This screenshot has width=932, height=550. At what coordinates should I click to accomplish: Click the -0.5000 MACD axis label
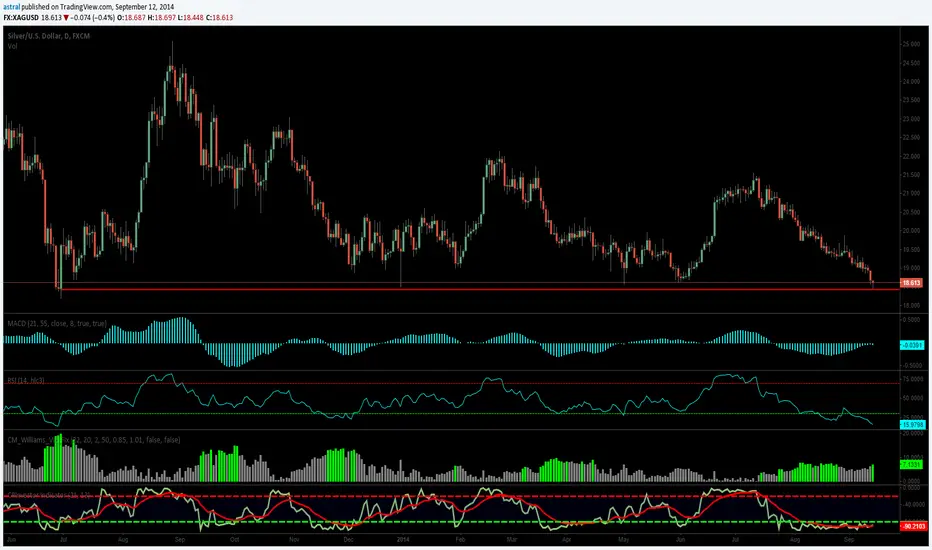(911, 366)
